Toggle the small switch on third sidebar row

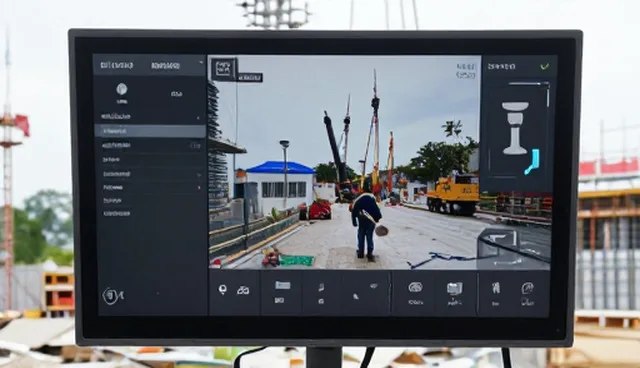(x=196, y=145)
